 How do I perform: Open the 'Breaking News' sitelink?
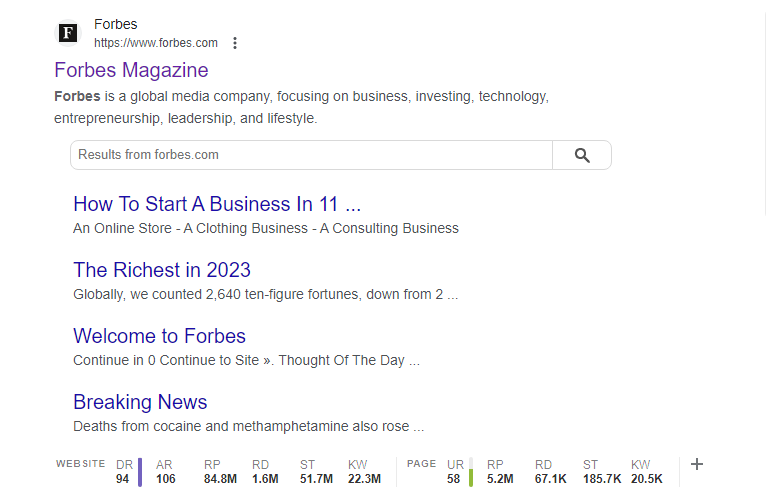pyautogui.click(x=140, y=402)
